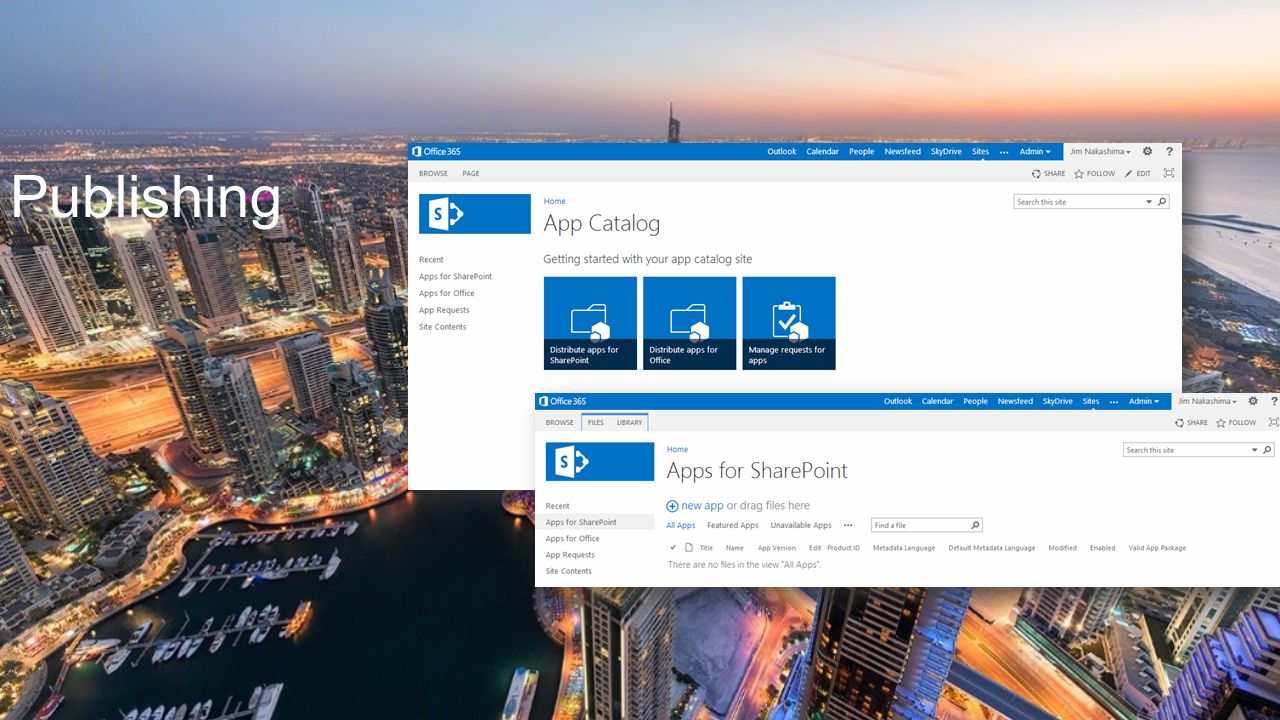Screen dimensions: 1280x720
Task: Open search scope dropdown arrow in App Catalog window
Action: pyautogui.click(x=1149, y=202)
